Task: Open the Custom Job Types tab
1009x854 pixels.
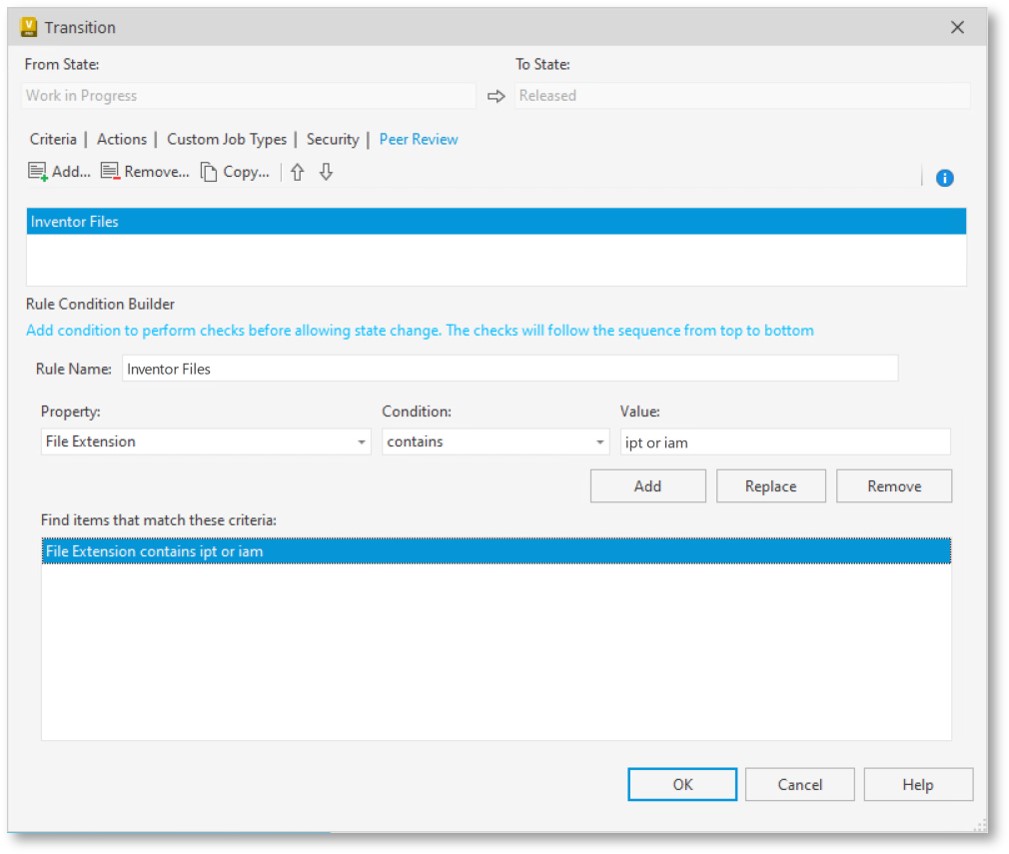Action: coord(227,139)
